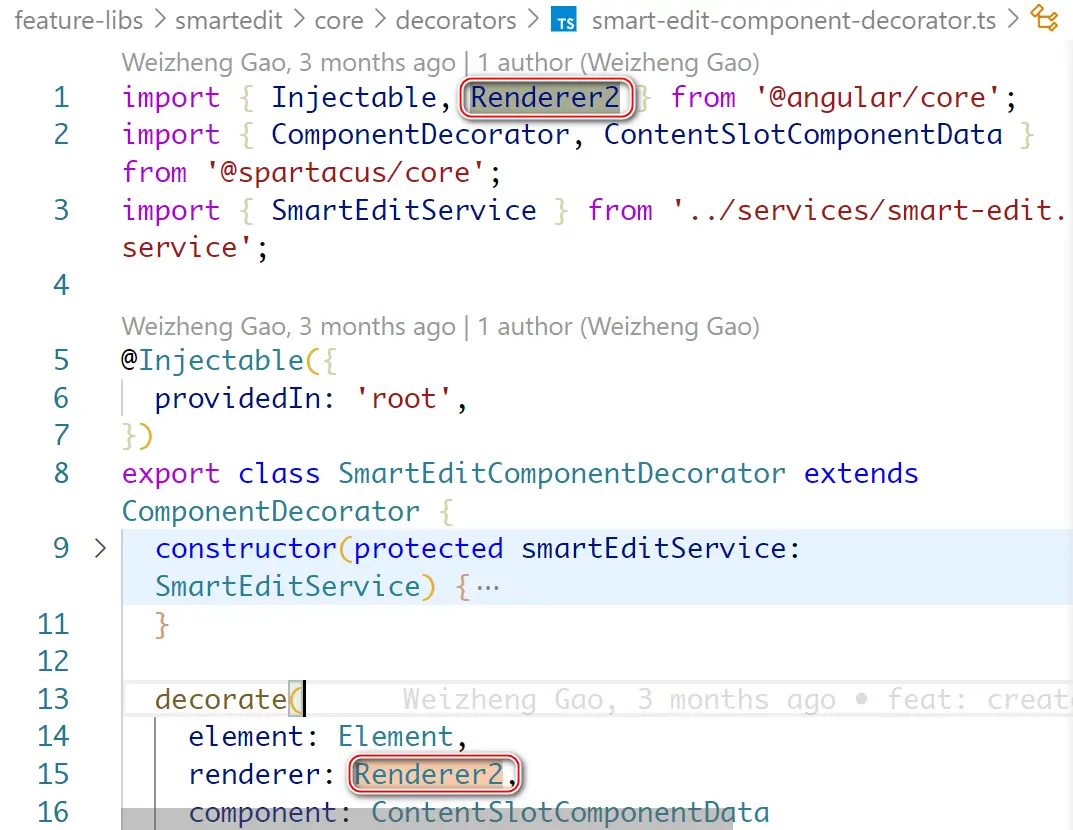1073x830 pixels.
Task: Click the highlighted Renderer2 in the import line
Action: coord(546,98)
